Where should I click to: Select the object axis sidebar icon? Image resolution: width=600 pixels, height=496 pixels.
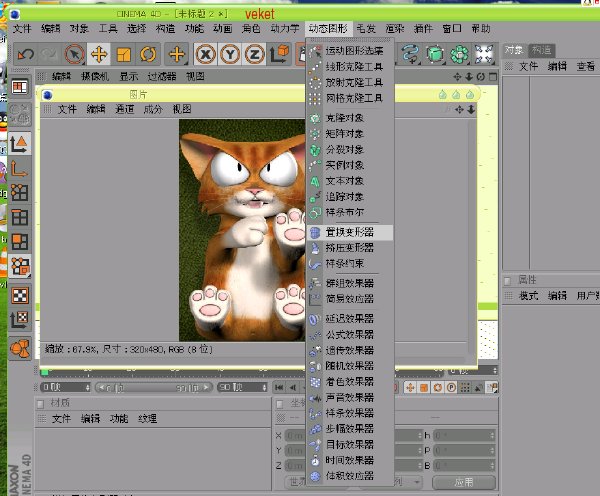click(x=19, y=168)
